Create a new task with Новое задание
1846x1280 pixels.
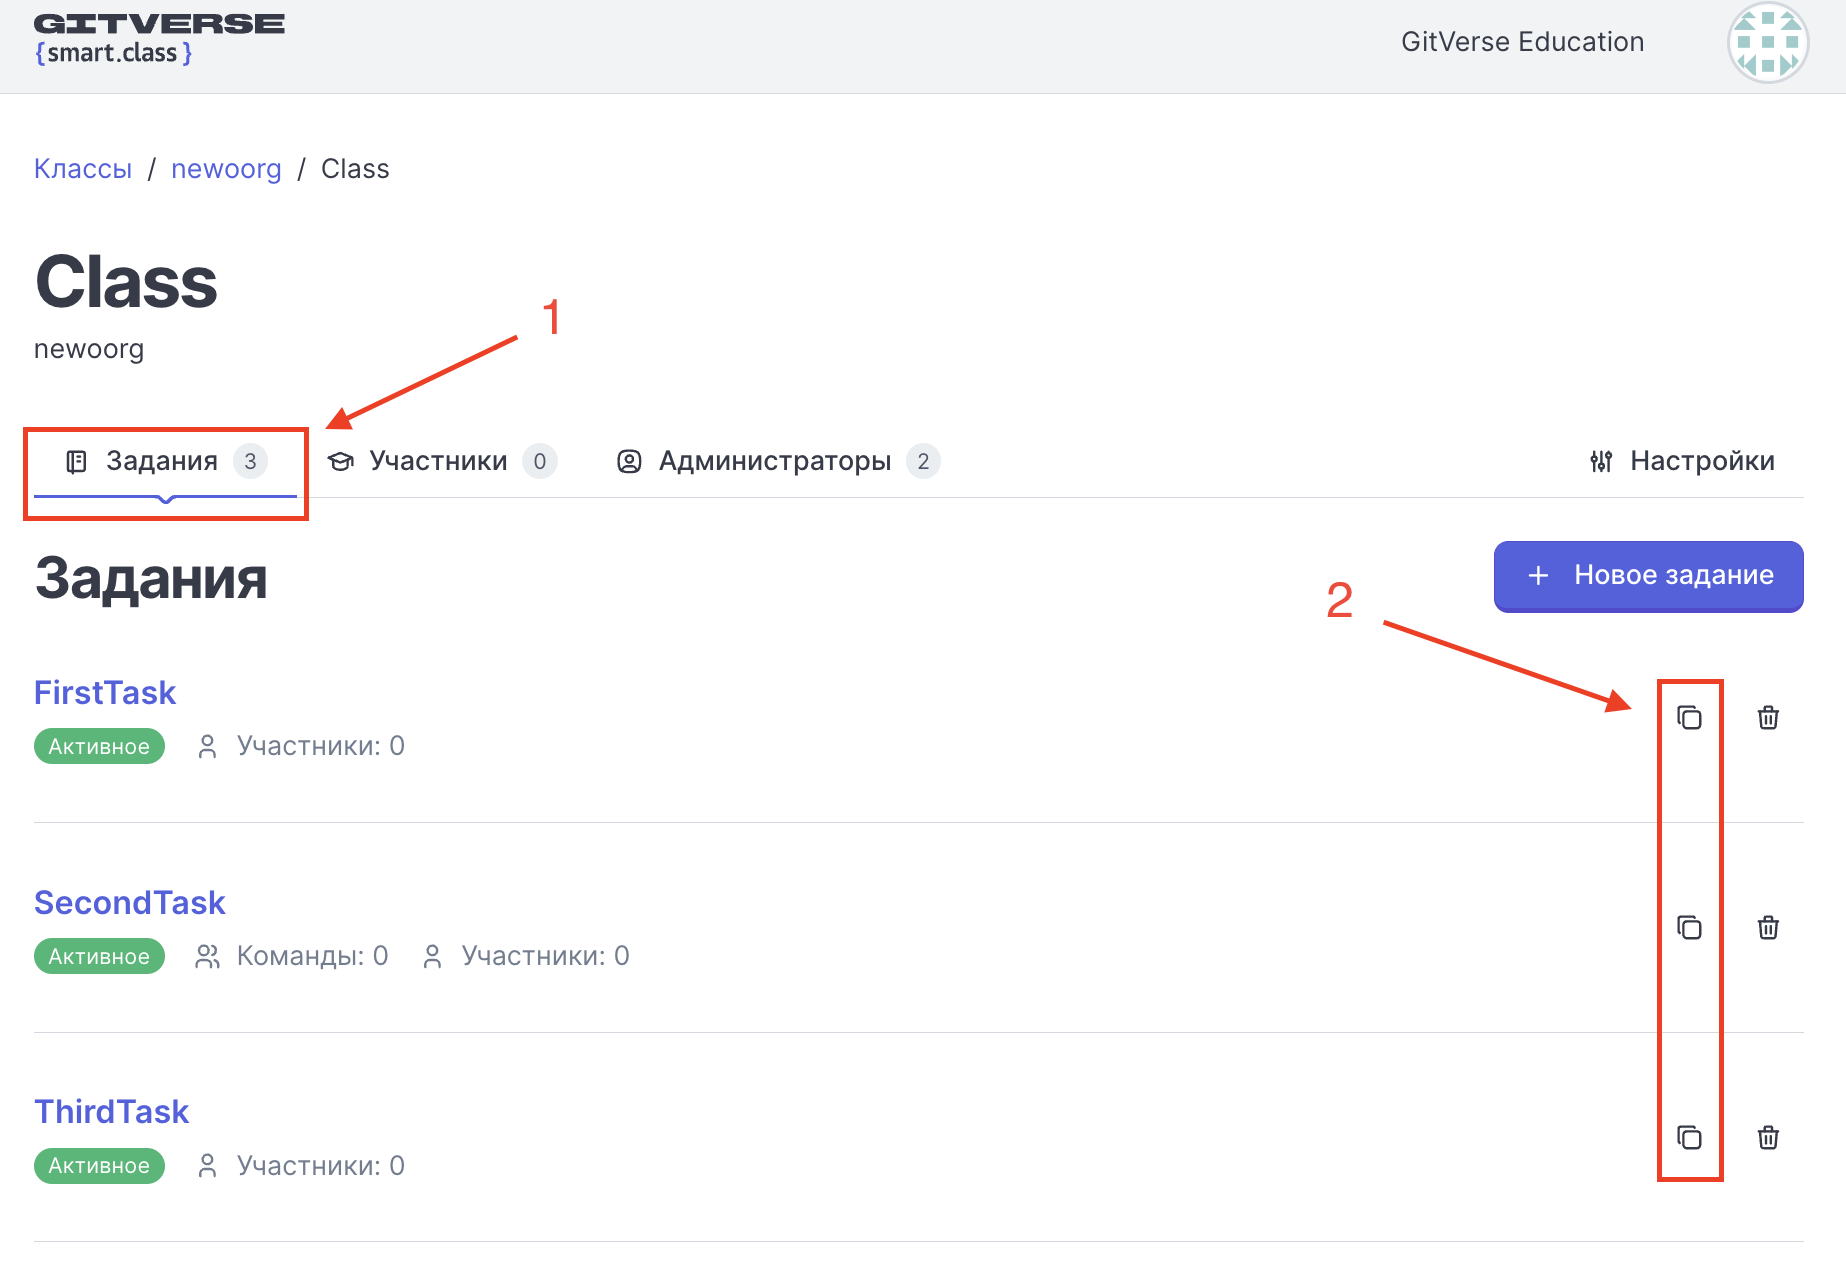click(x=1648, y=576)
